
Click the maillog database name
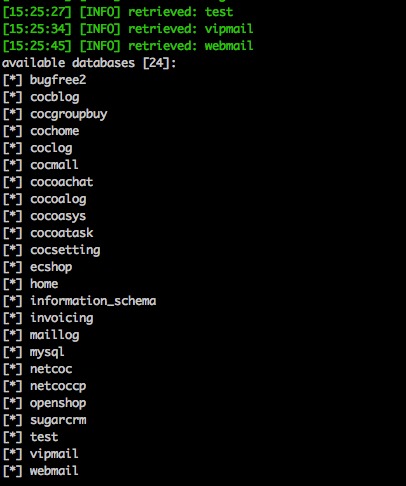[55, 335]
